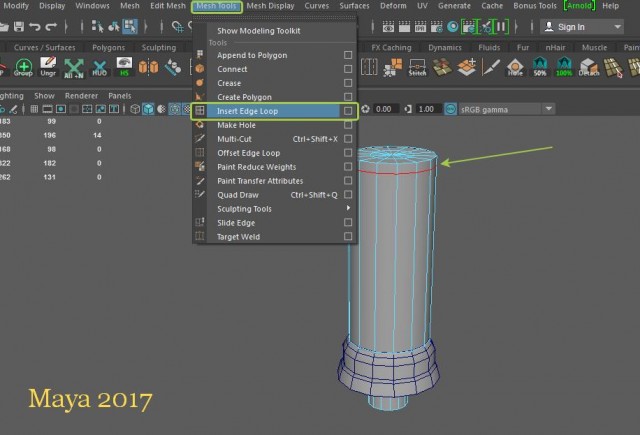Switch to the Polygons shelf tab

click(109, 48)
